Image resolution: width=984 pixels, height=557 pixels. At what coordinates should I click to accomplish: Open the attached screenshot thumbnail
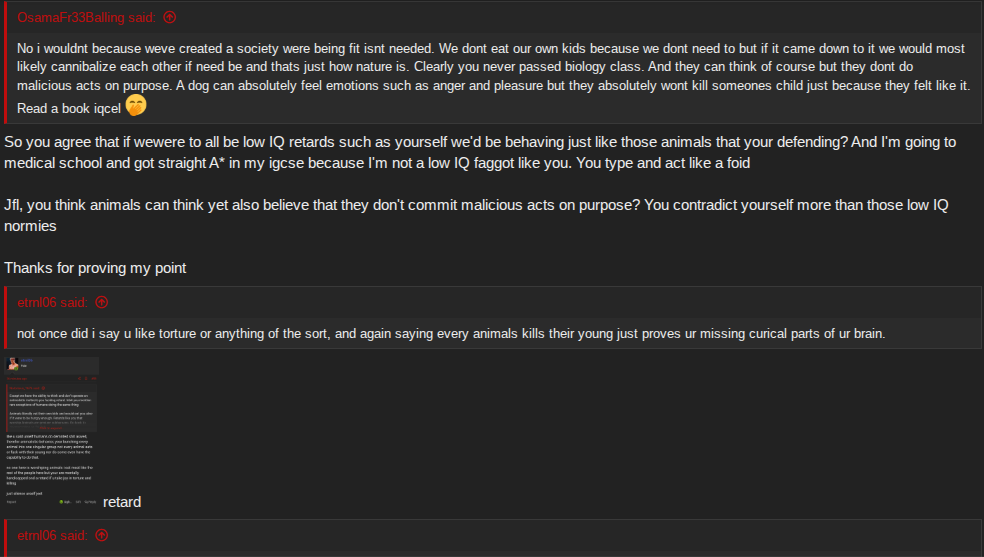(51, 431)
